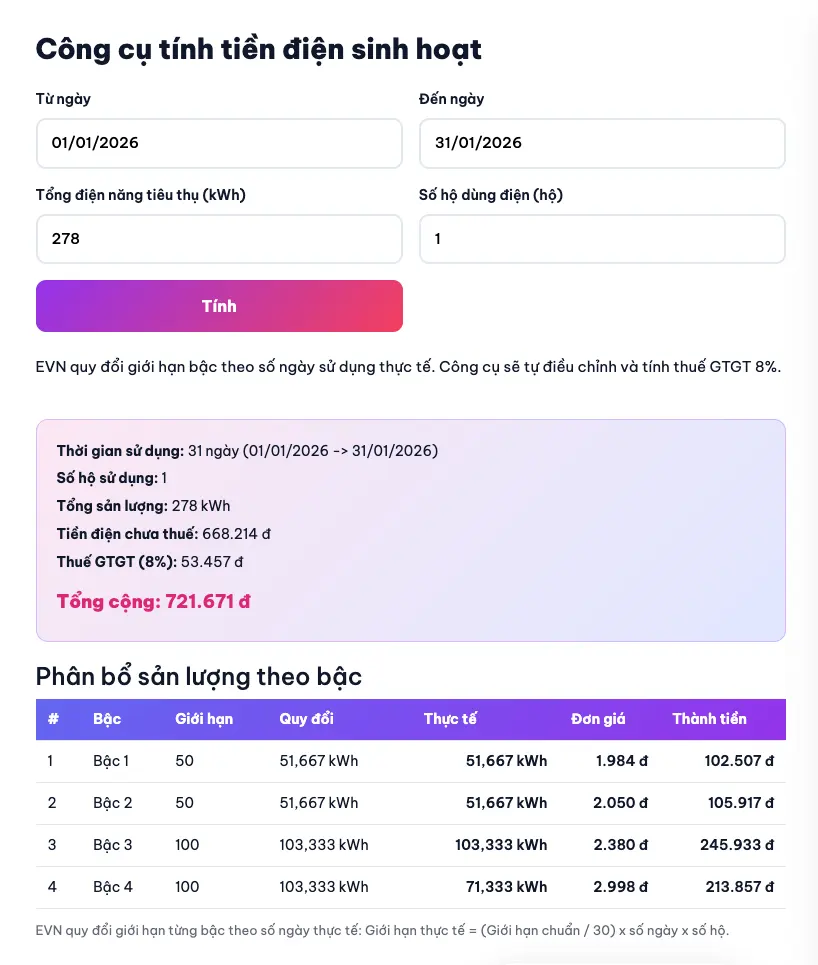Select the Bậc 2 table row
This screenshot has height=965, width=818.
pyautogui.click(x=410, y=803)
